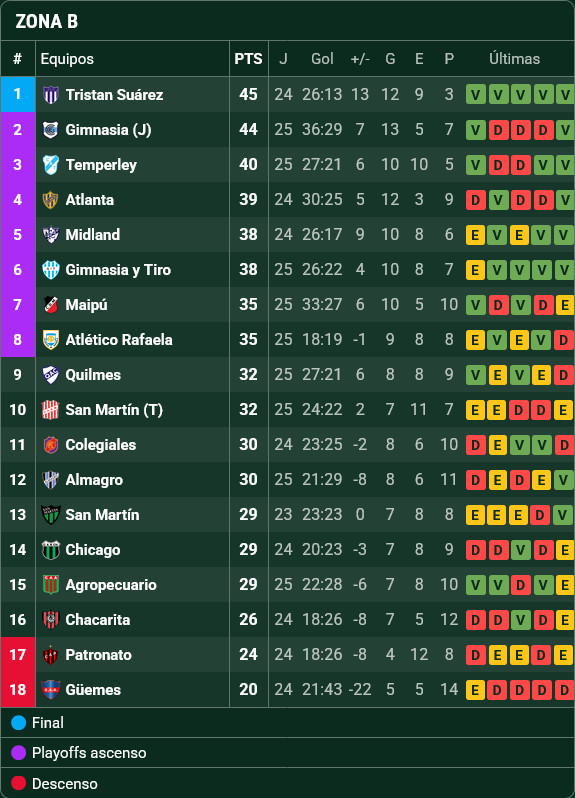The height and width of the screenshot is (798, 575).
Task: Click Güemes' yellow E result badge
Action: (x=475, y=690)
